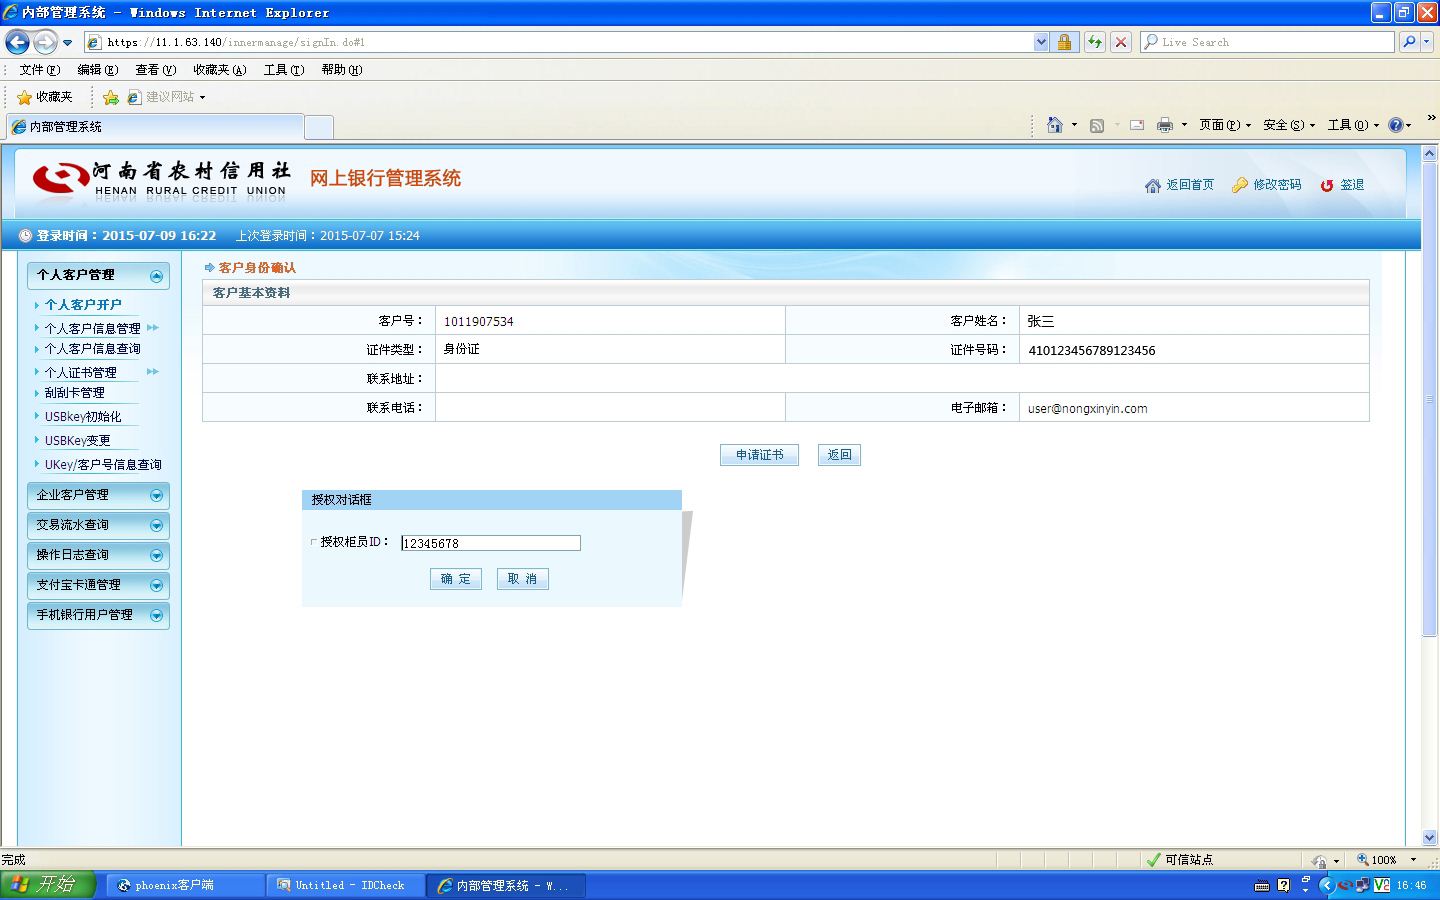Click the IE Back navigation arrow
This screenshot has height=900, width=1440.
point(17,42)
